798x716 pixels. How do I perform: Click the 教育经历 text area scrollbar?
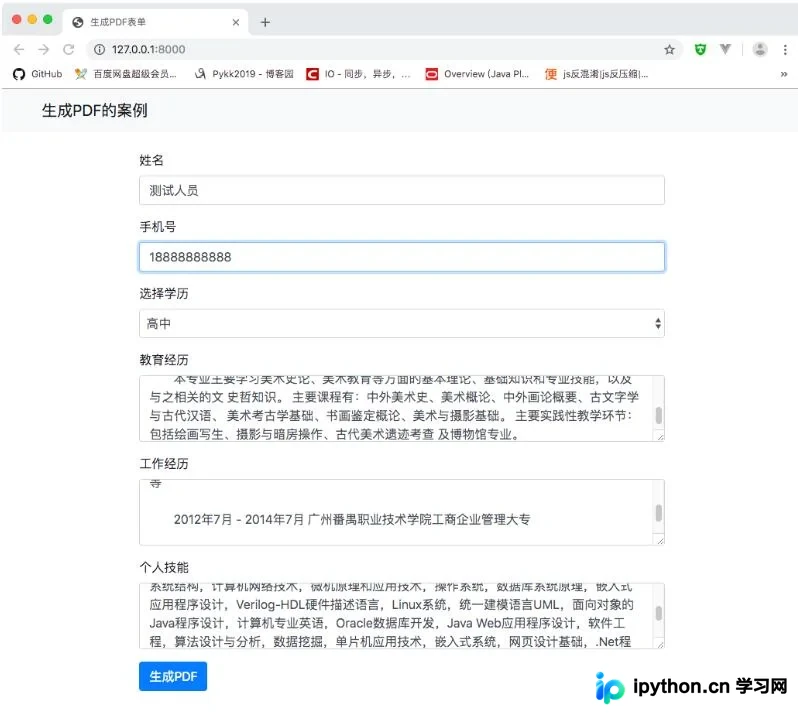click(x=659, y=415)
